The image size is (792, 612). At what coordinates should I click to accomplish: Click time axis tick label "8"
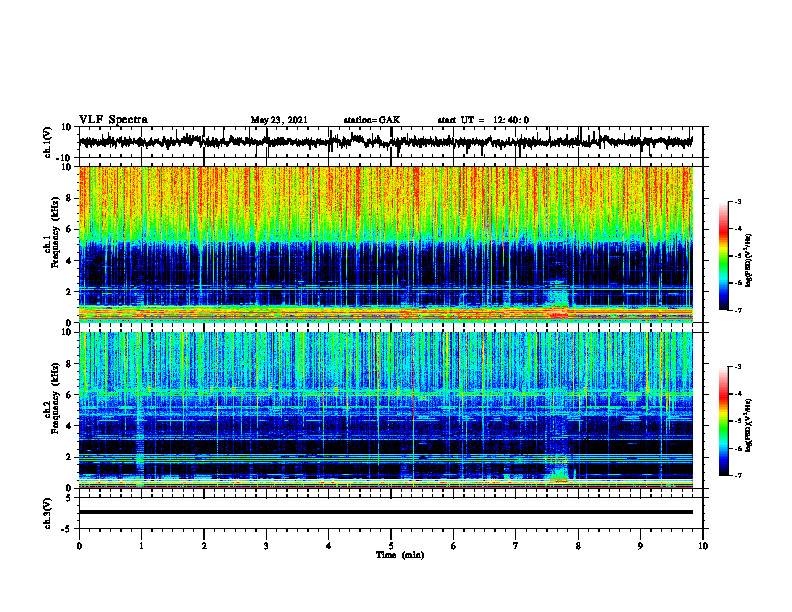578,546
